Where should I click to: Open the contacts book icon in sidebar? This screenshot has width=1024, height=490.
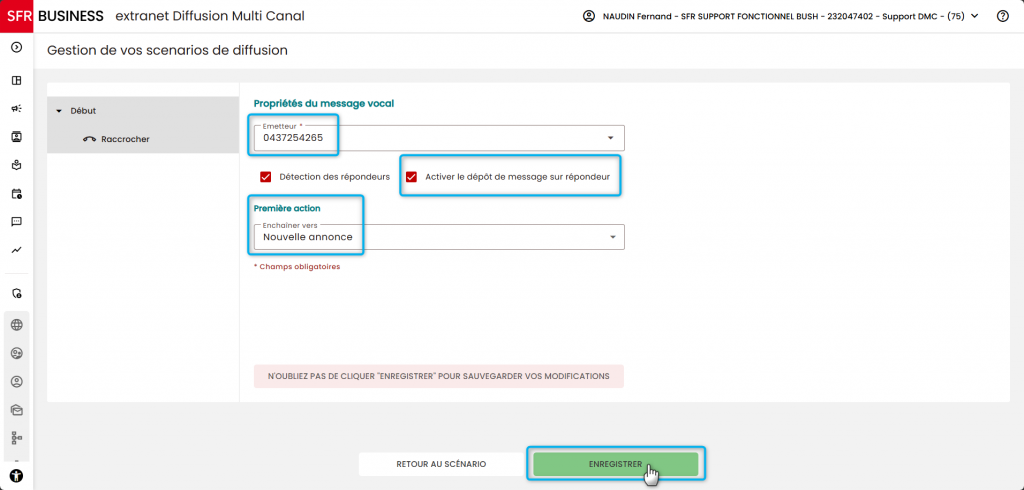click(17, 137)
